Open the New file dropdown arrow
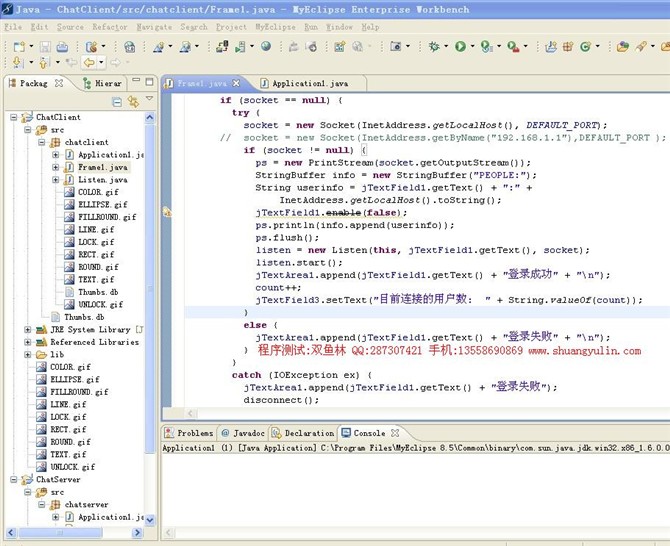 (31, 46)
